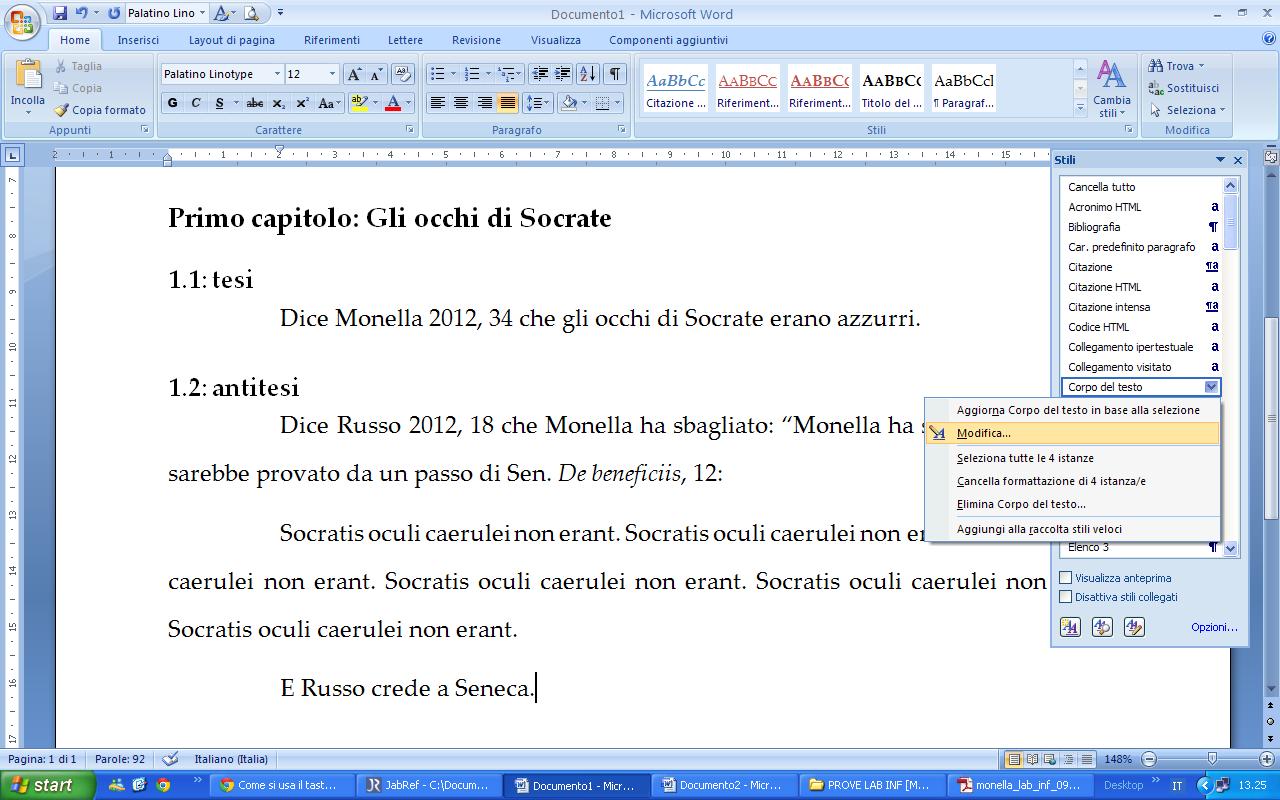Check Disattiva stili collegati
Screen dimensions: 1280x800
(1066, 597)
